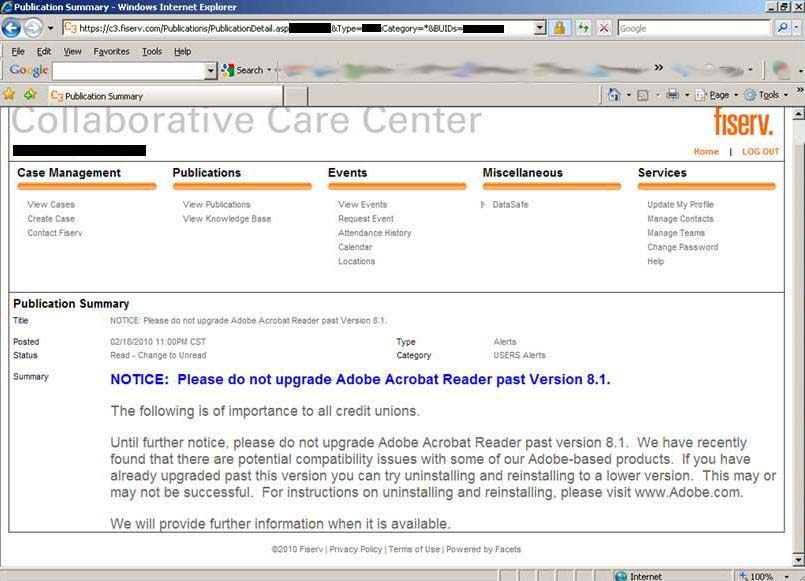The image size is (805, 581).
Task: Open the Print options dropdown arrow
Action: tap(687, 95)
